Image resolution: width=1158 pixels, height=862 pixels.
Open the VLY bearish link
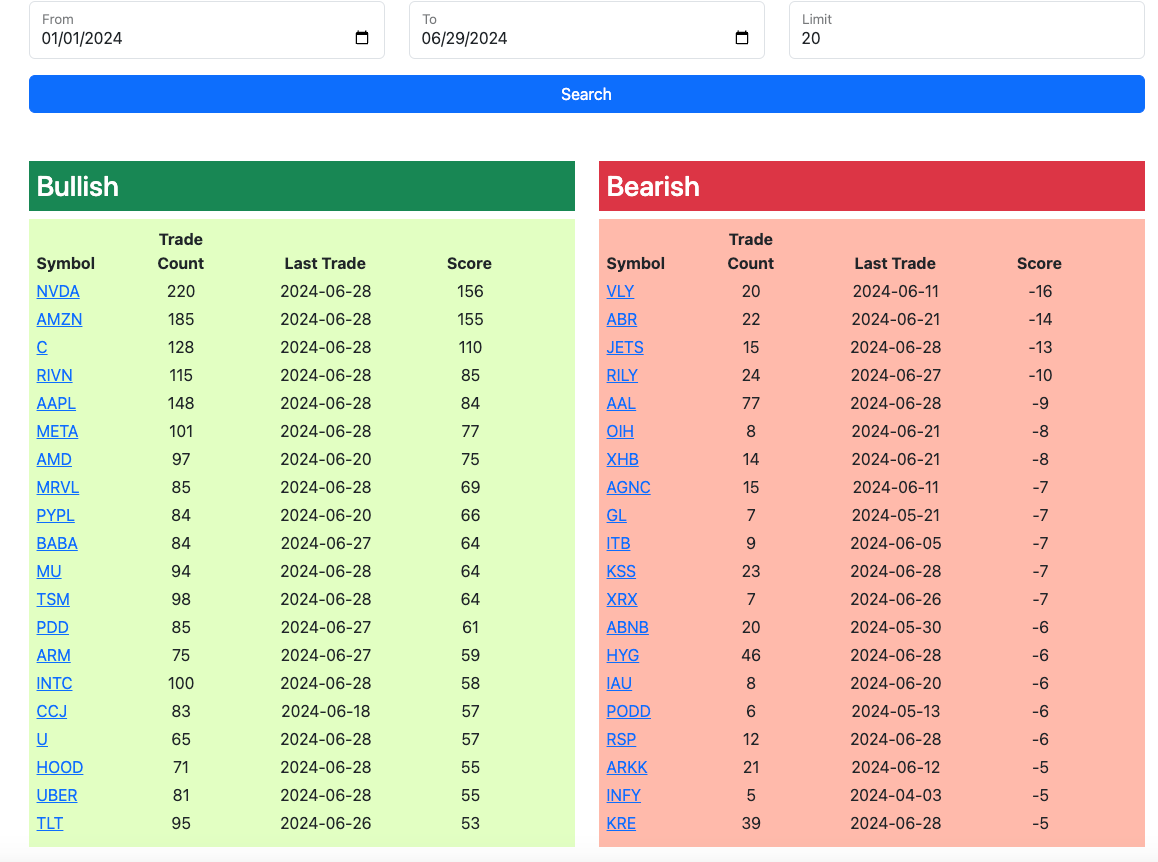(x=620, y=291)
